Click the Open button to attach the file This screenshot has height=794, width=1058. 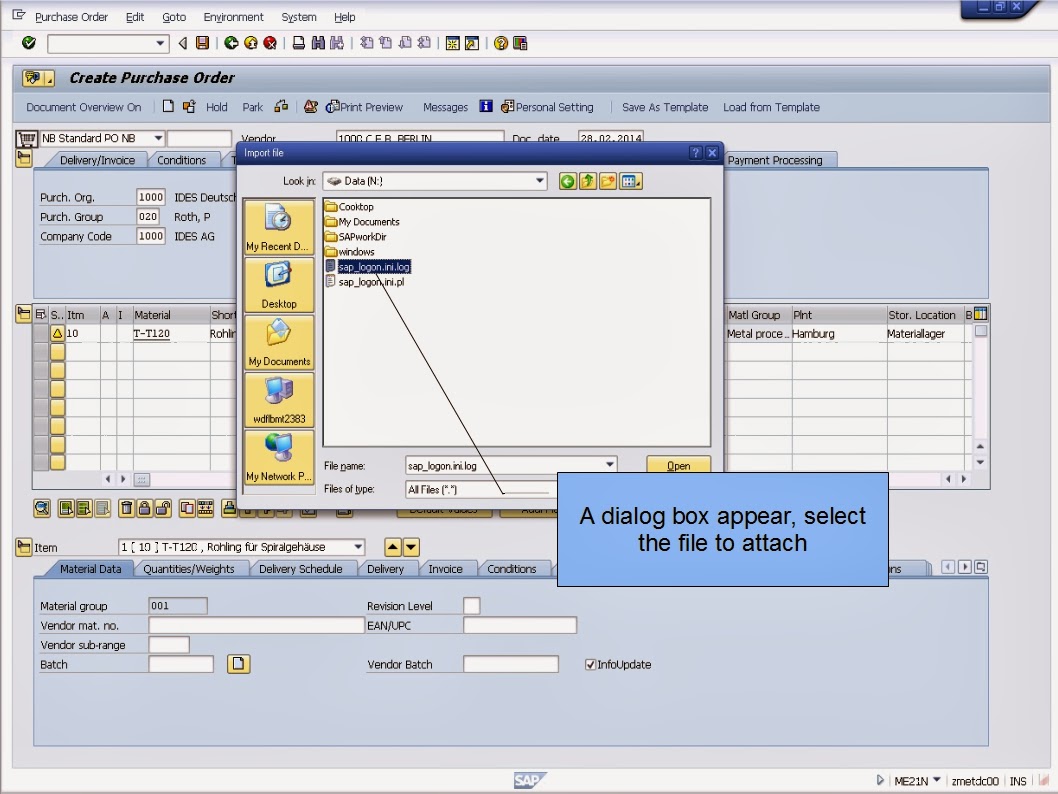pyautogui.click(x=678, y=465)
